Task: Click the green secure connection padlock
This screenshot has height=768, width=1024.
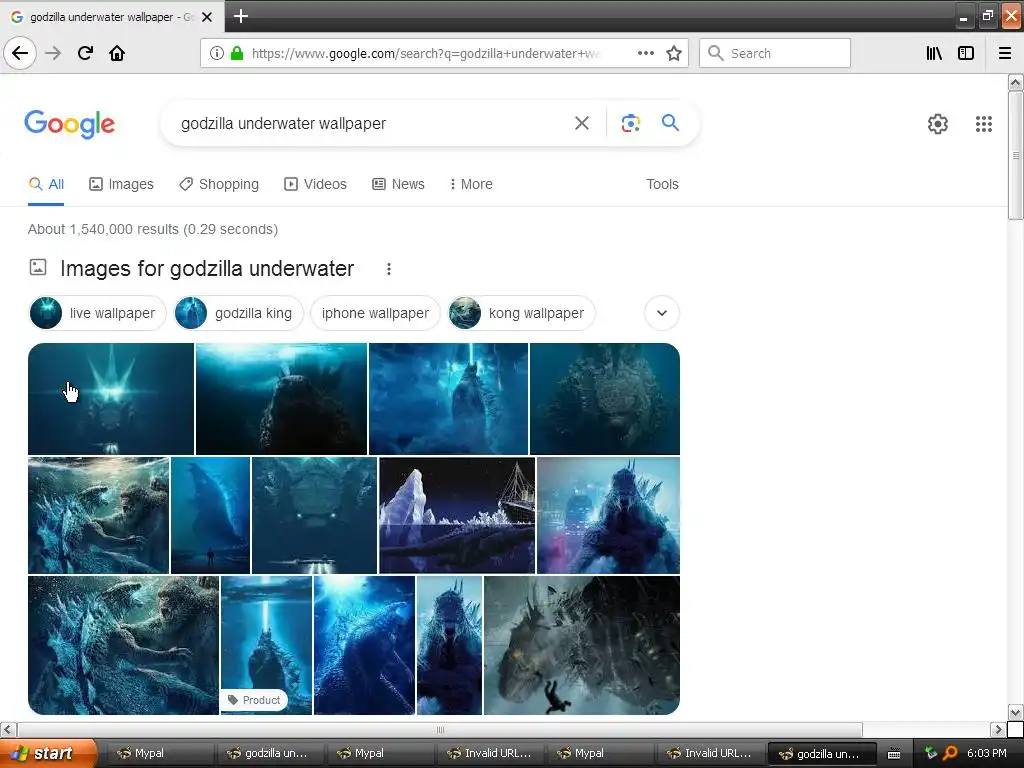Action: tap(237, 53)
